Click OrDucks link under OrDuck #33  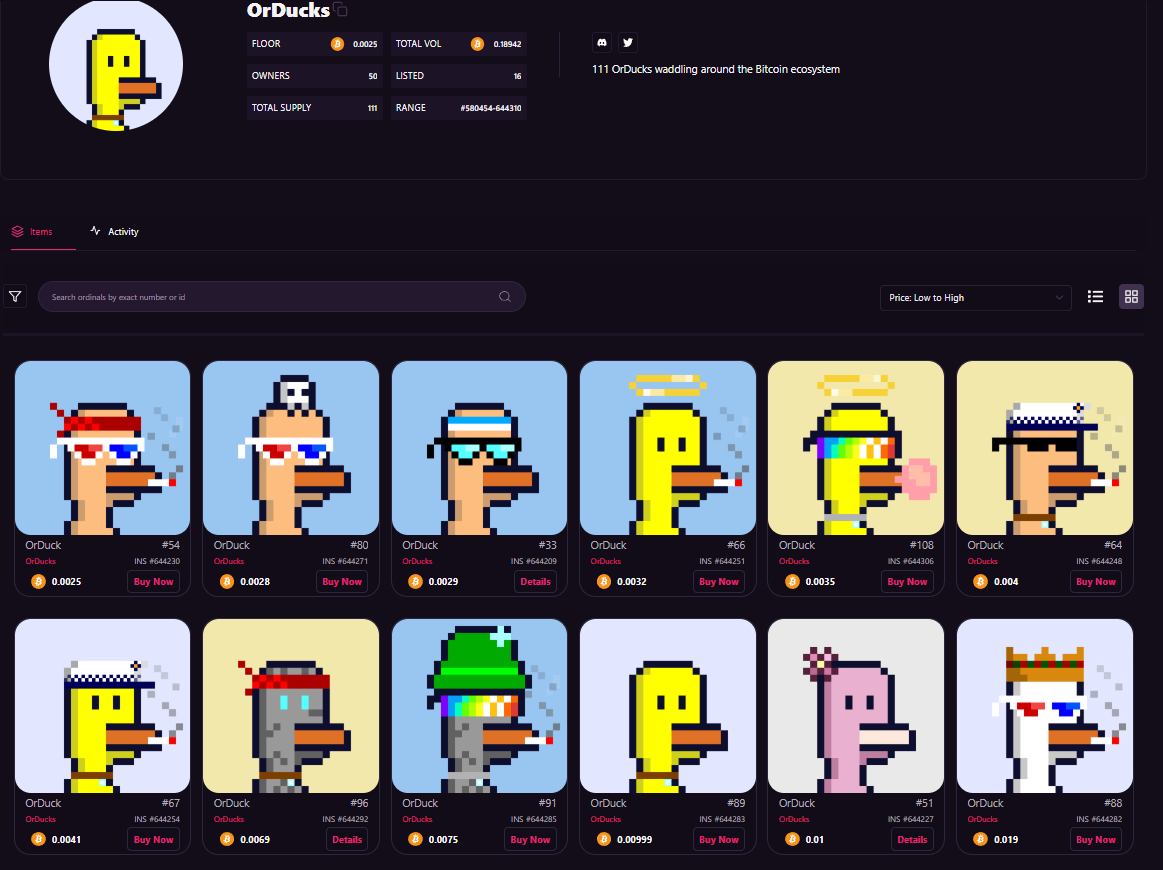(418, 561)
